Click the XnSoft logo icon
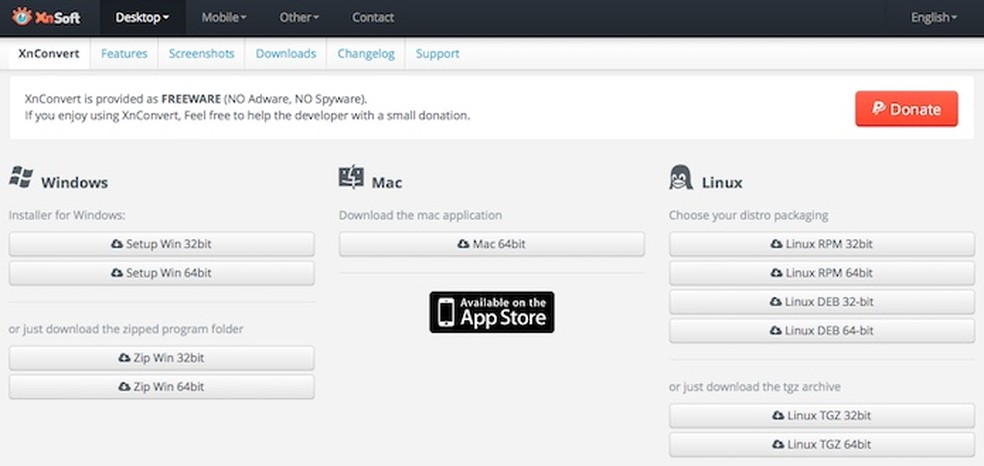This screenshot has height=466, width=984. pos(22,17)
